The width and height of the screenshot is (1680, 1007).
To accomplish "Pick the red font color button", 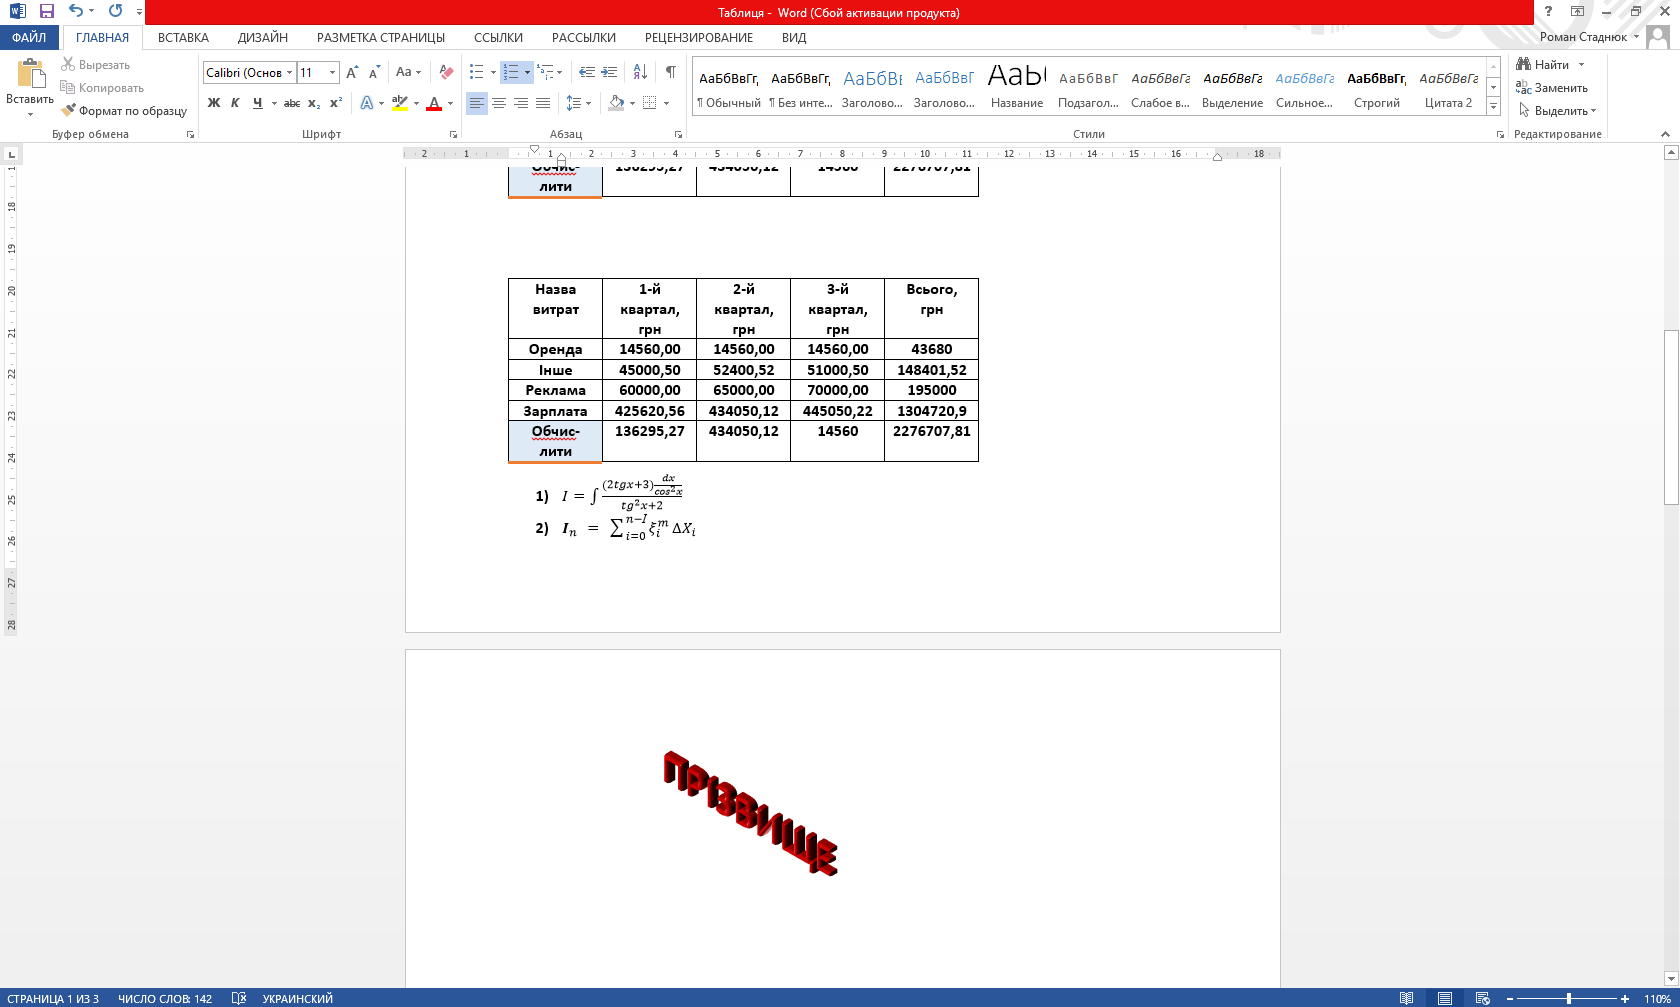I will tap(434, 103).
